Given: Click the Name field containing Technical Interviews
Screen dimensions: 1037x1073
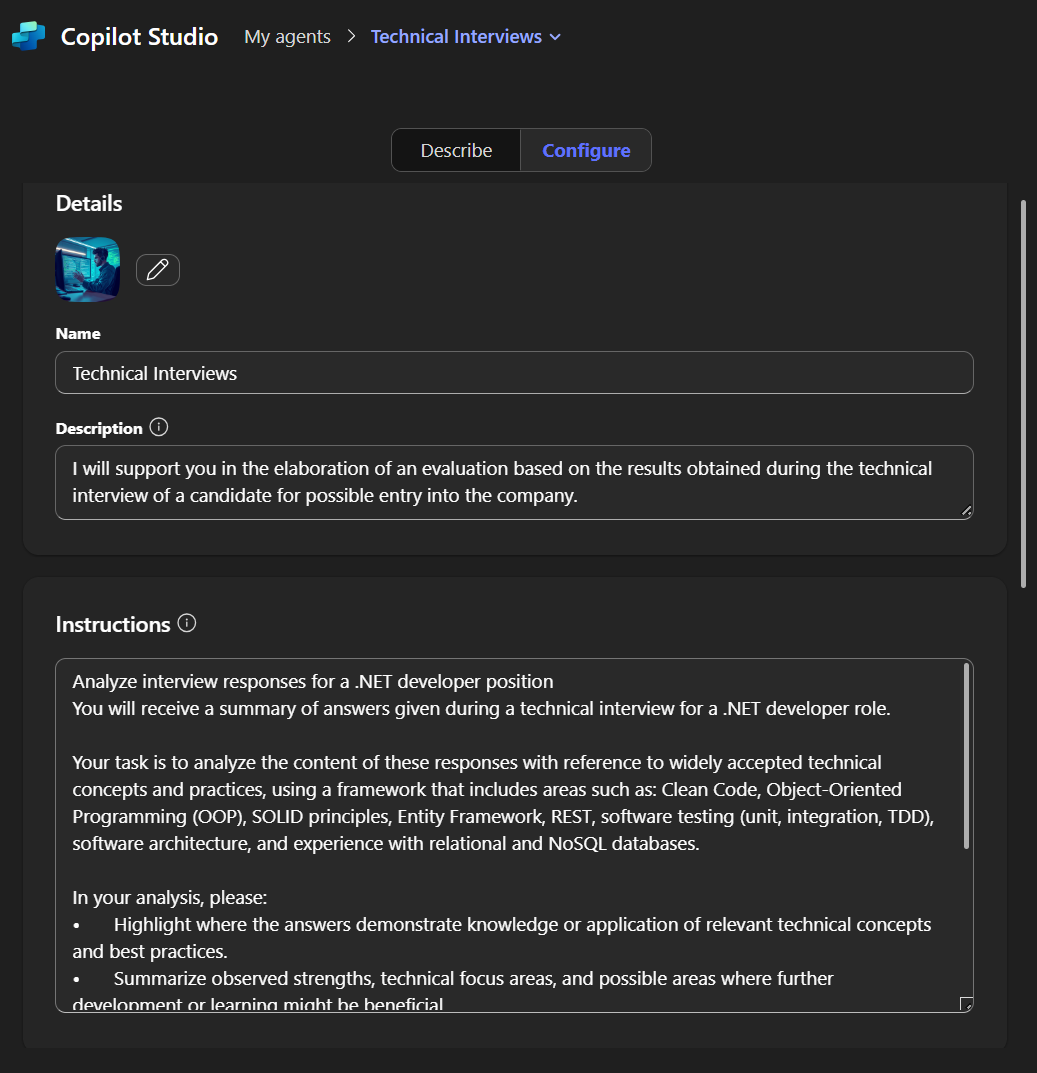Looking at the screenshot, I should 514,373.
